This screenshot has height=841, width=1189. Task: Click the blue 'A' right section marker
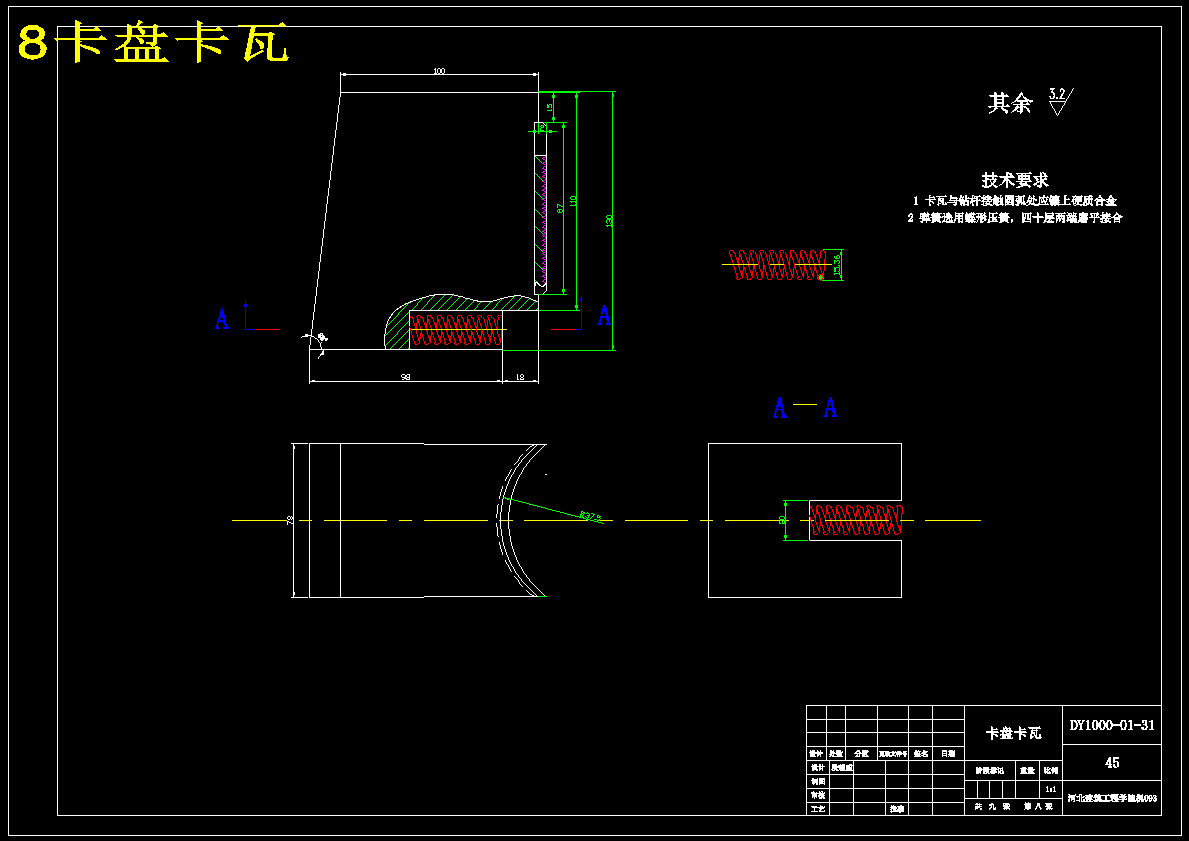604,315
